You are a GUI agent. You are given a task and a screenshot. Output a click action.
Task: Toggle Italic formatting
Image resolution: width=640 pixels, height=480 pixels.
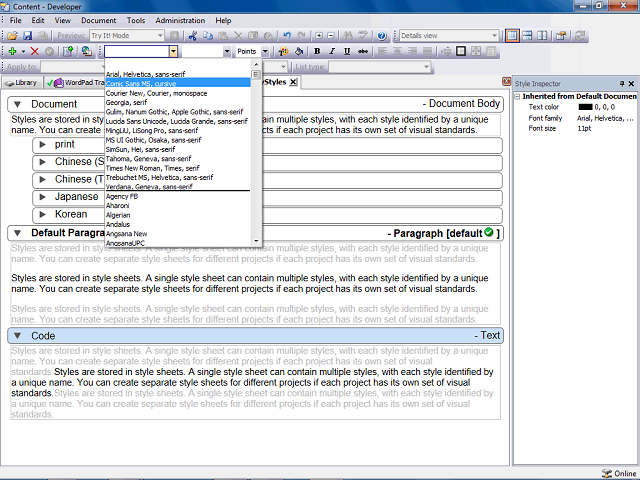click(x=332, y=51)
